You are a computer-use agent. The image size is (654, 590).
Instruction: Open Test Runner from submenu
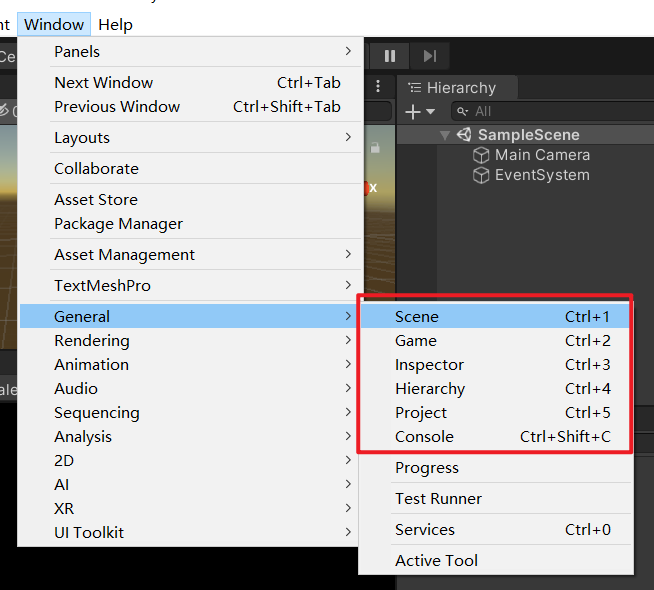pos(496,499)
